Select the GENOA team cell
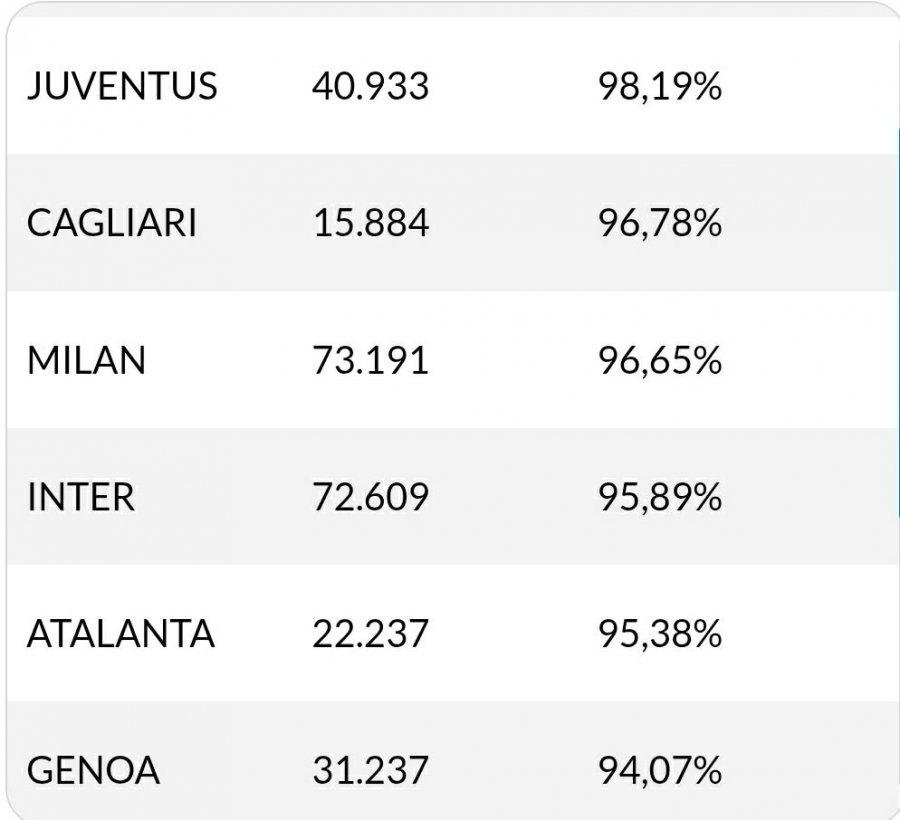 coord(93,771)
